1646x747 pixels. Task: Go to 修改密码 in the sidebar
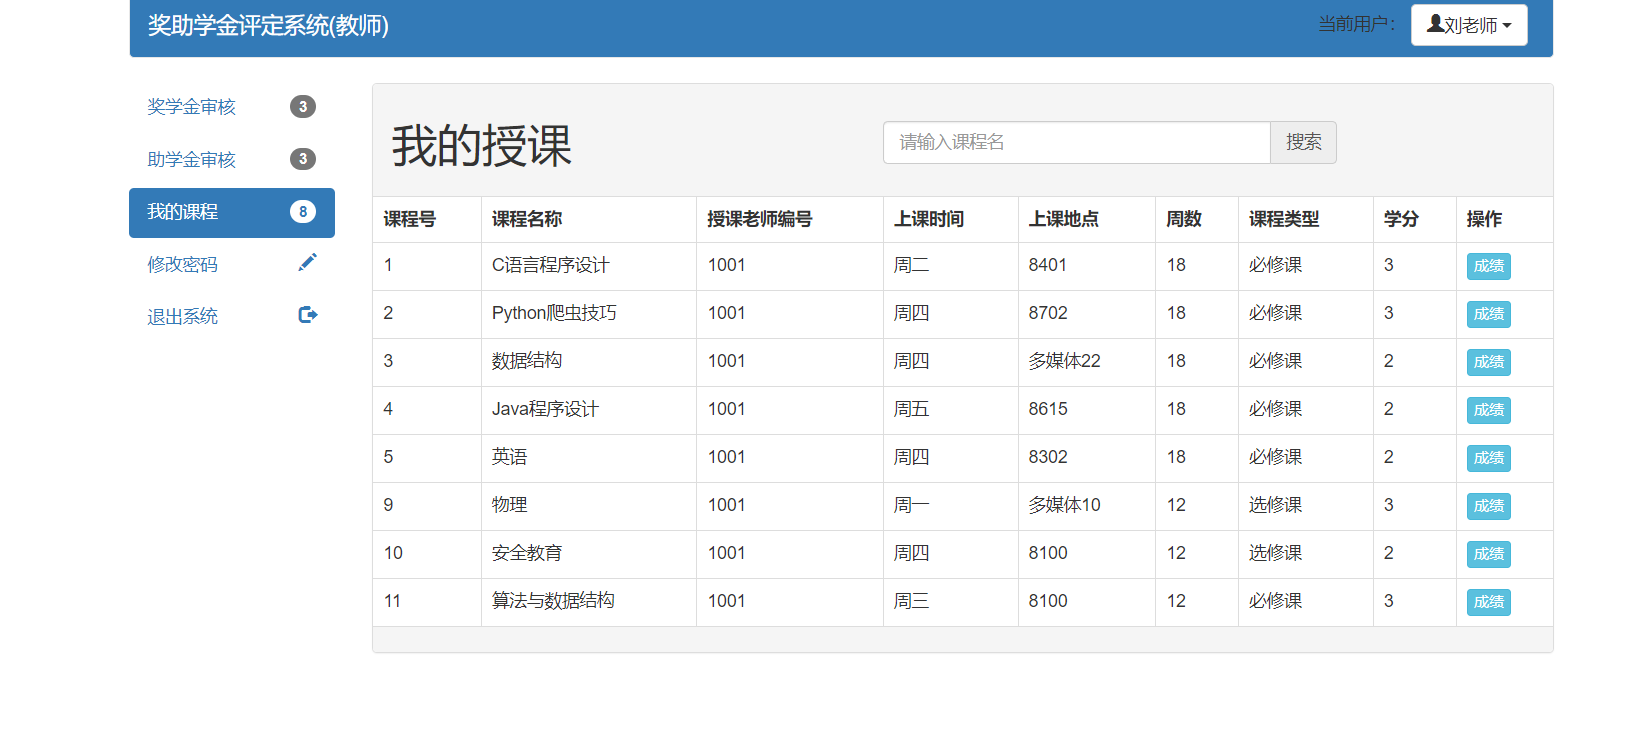click(x=232, y=265)
